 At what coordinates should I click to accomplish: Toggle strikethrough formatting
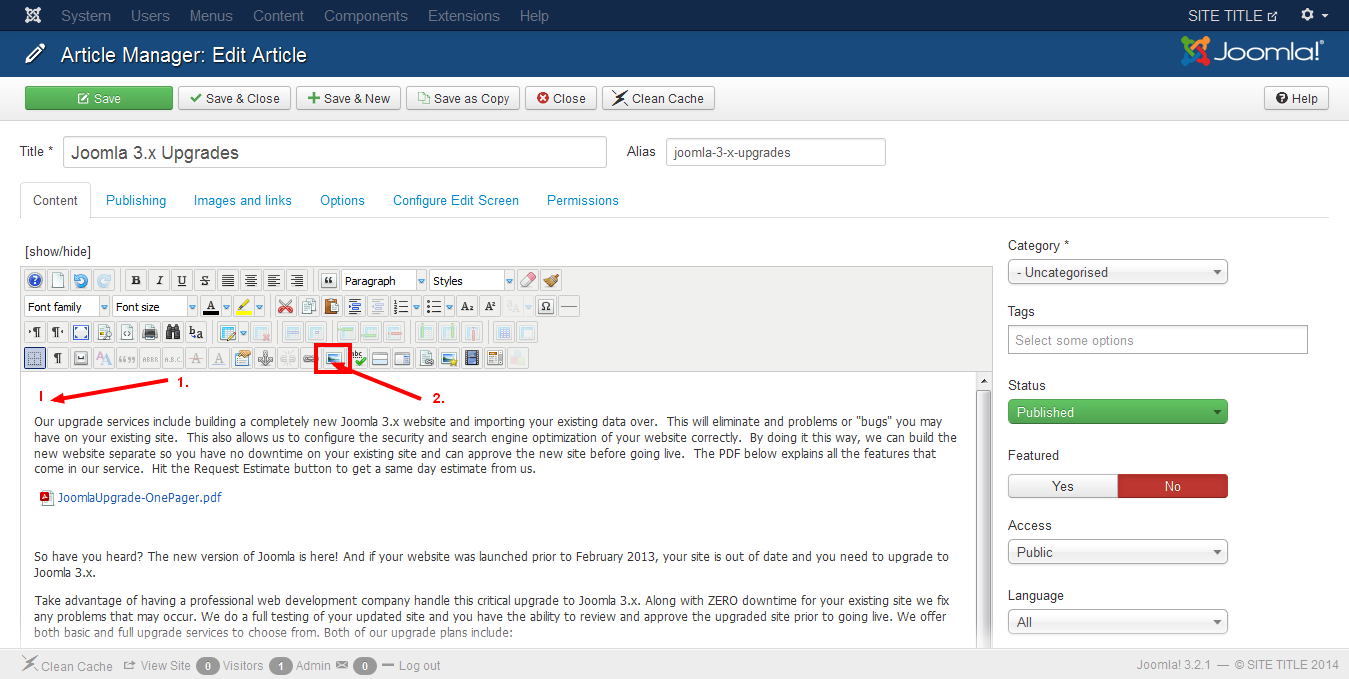(204, 281)
